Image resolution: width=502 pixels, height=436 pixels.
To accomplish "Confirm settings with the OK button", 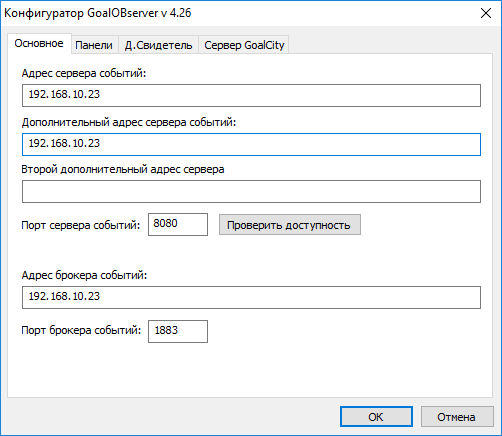I will (x=376, y=417).
